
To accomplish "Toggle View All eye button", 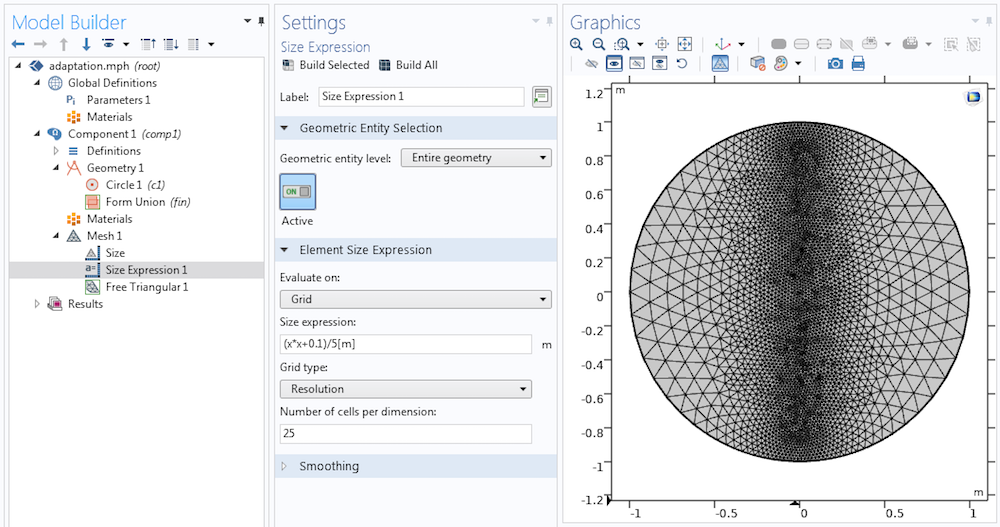I will coord(659,63).
